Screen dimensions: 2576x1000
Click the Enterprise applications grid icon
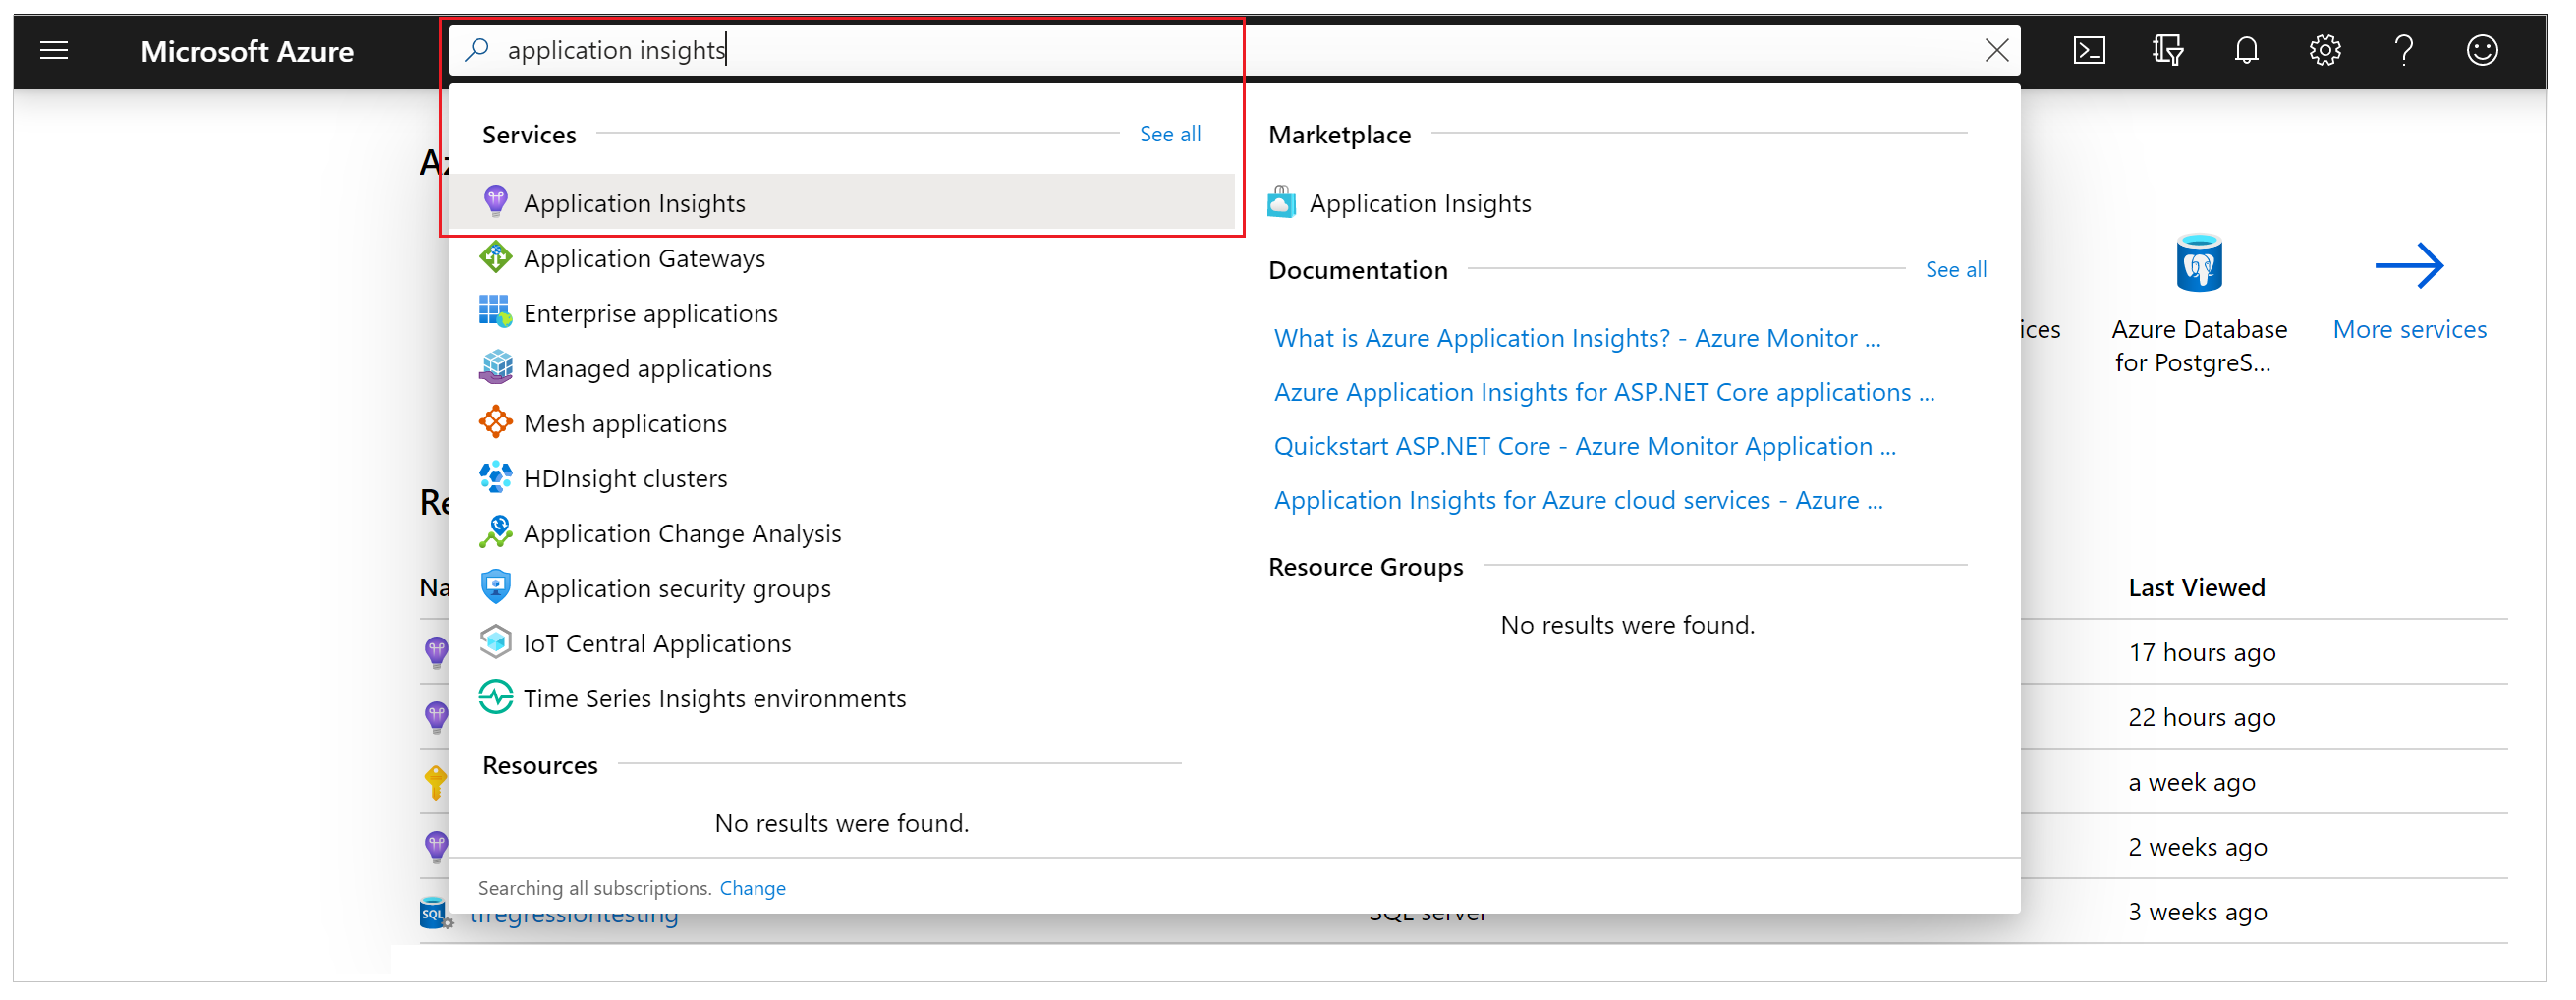495,312
